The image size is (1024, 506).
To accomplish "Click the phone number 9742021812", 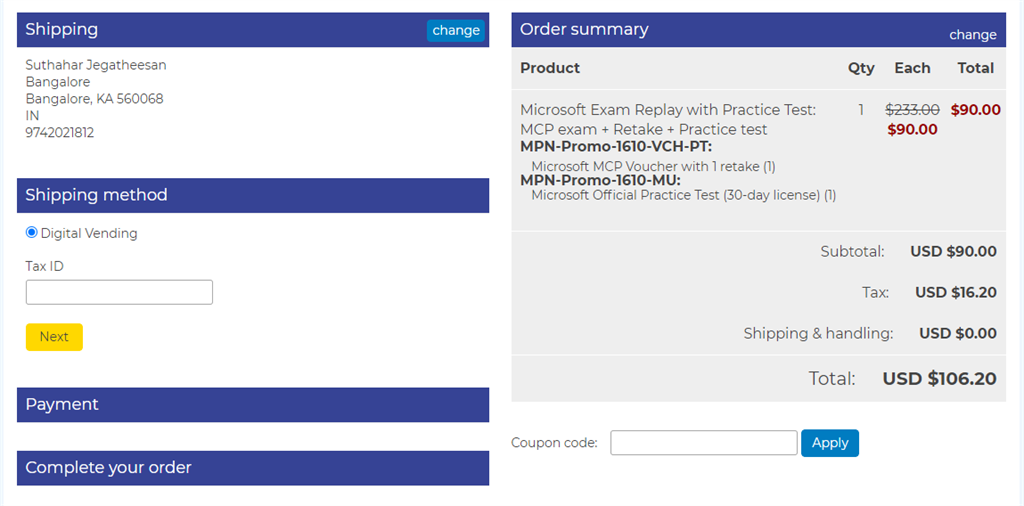I will pos(60,132).
